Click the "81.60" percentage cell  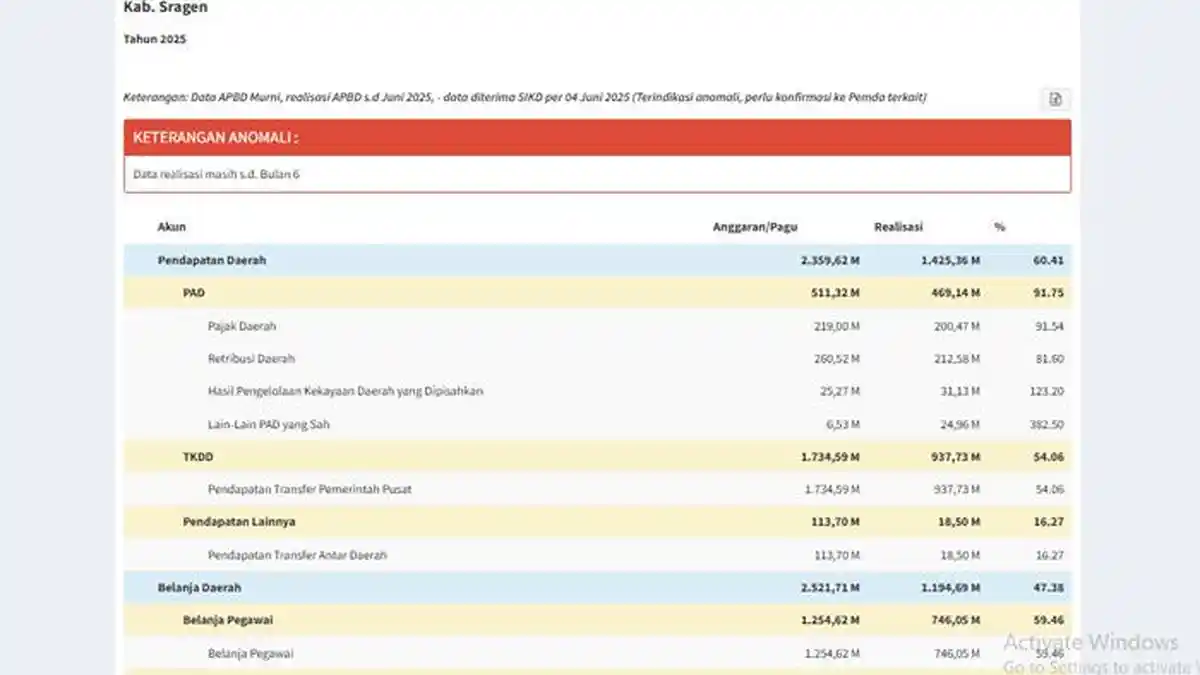tap(1049, 358)
